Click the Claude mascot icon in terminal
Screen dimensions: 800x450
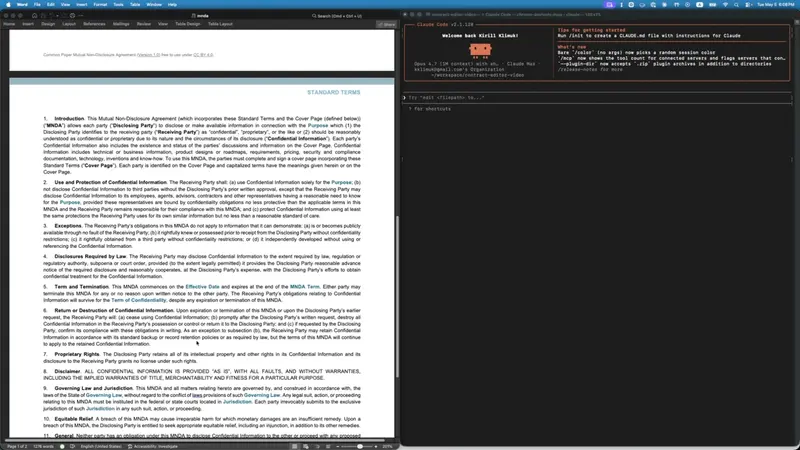click(480, 51)
